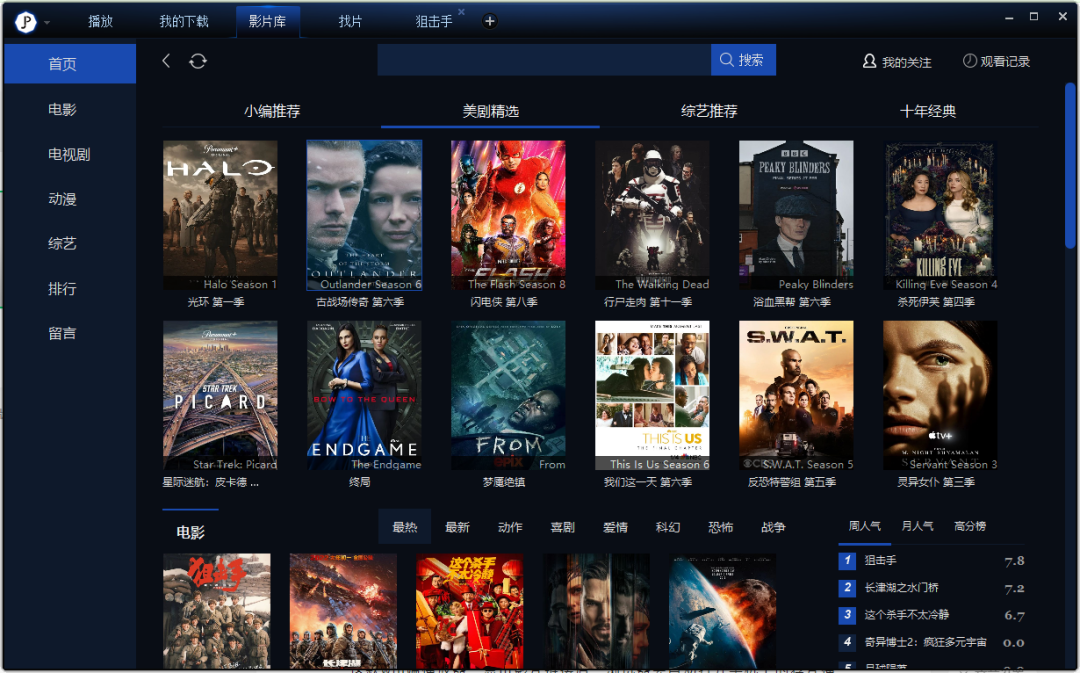Open the Peaky Blinders poster
Image resolution: width=1080 pixels, height=673 pixels.
coord(796,215)
